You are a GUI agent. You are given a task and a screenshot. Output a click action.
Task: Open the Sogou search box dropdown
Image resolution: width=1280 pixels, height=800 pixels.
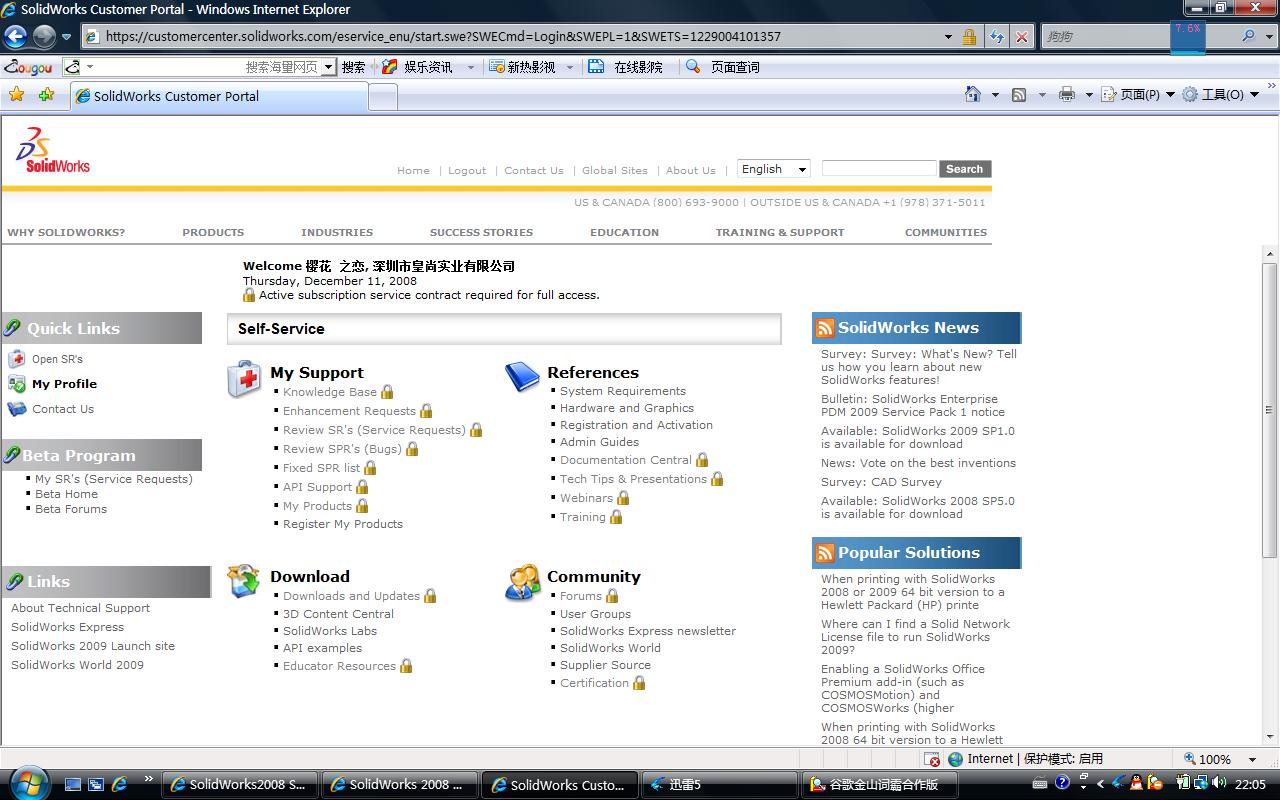tap(328, 67)
